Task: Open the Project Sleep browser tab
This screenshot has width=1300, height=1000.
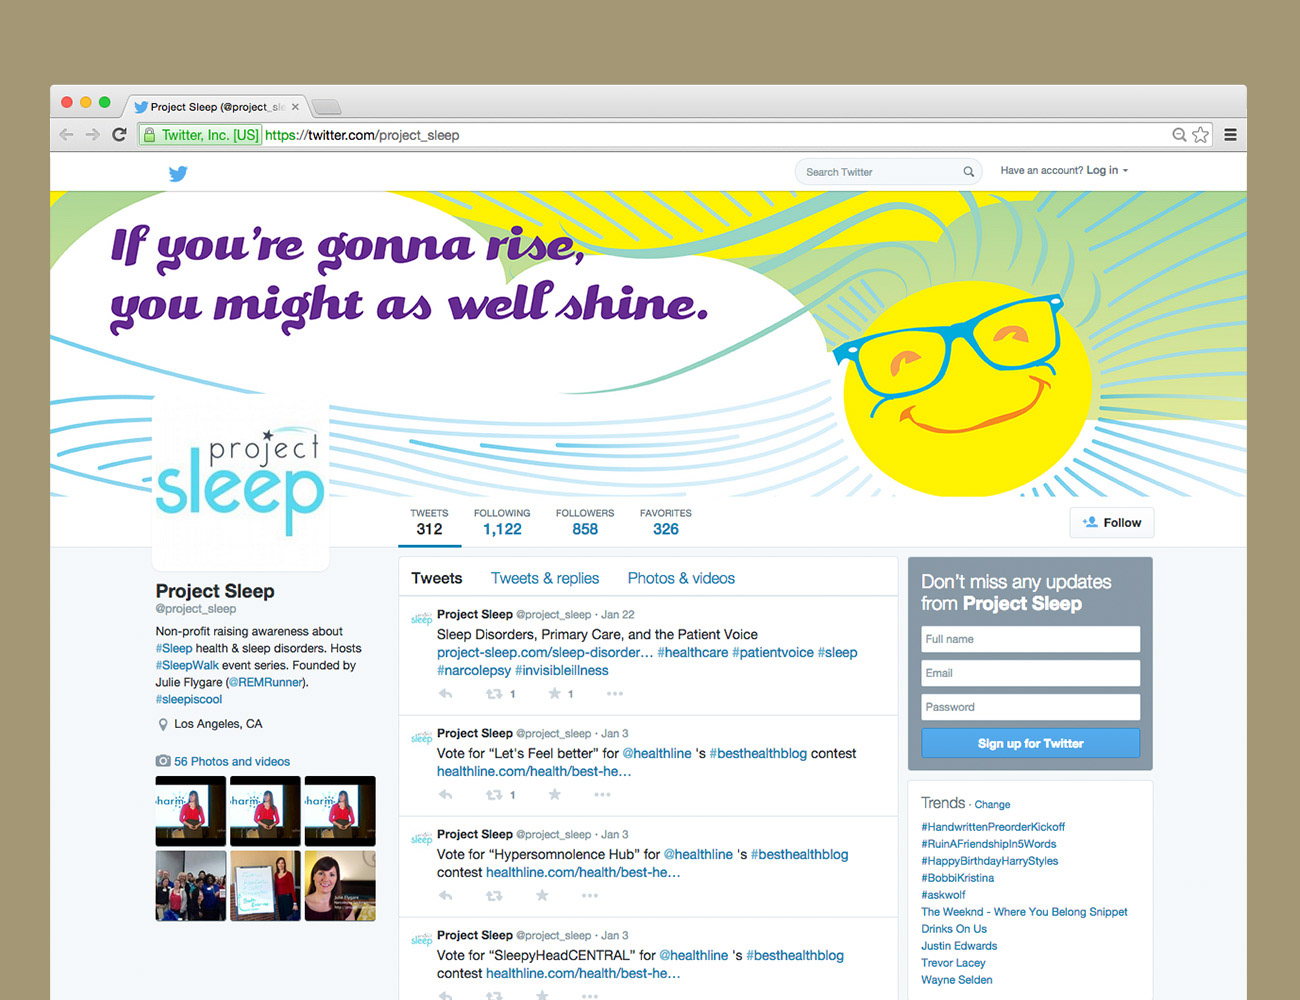Action: (x=217, y=107)
